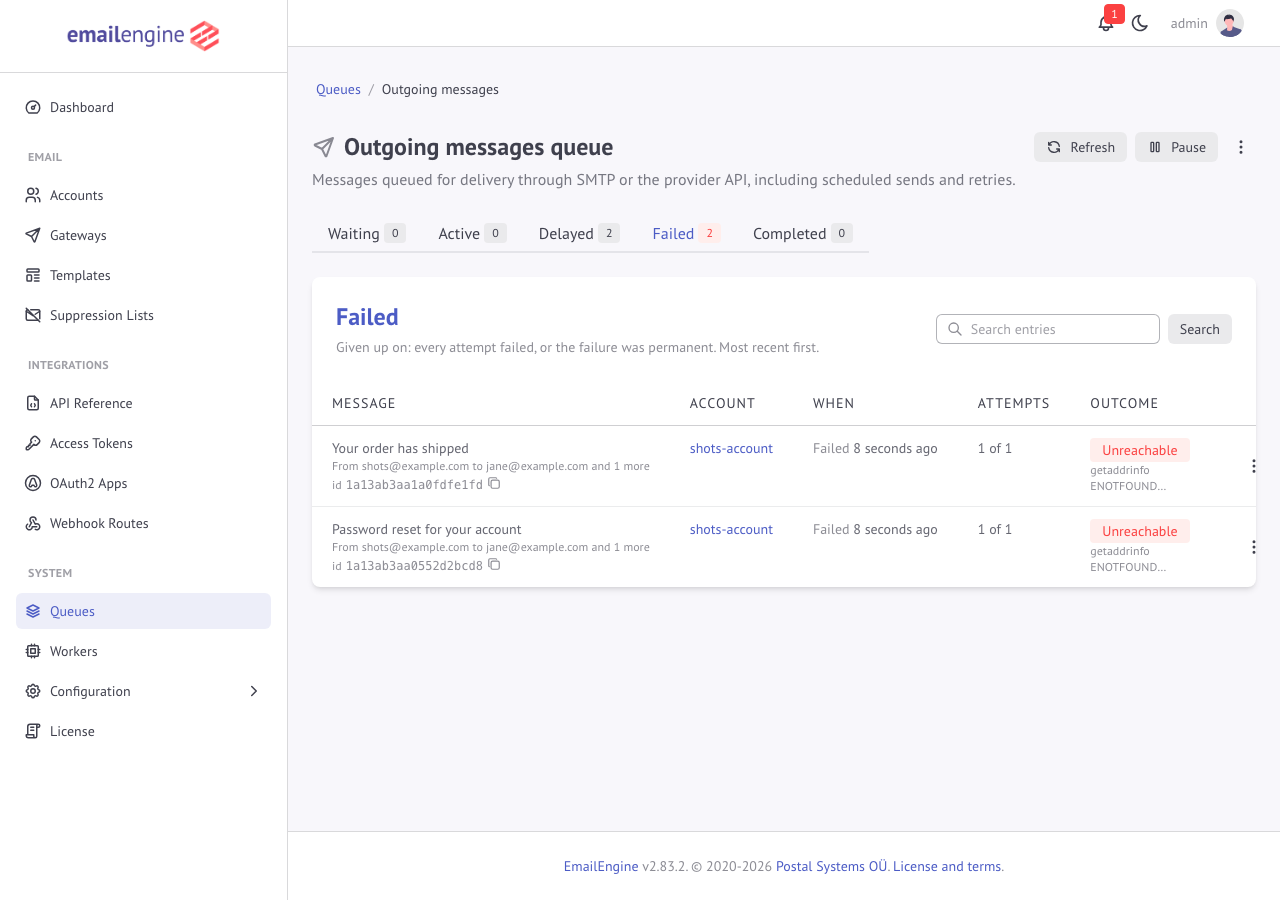Click the Accounts people icon in sidebar
Viewport: 1280px width, 900px height.
[x=33, y=195]
